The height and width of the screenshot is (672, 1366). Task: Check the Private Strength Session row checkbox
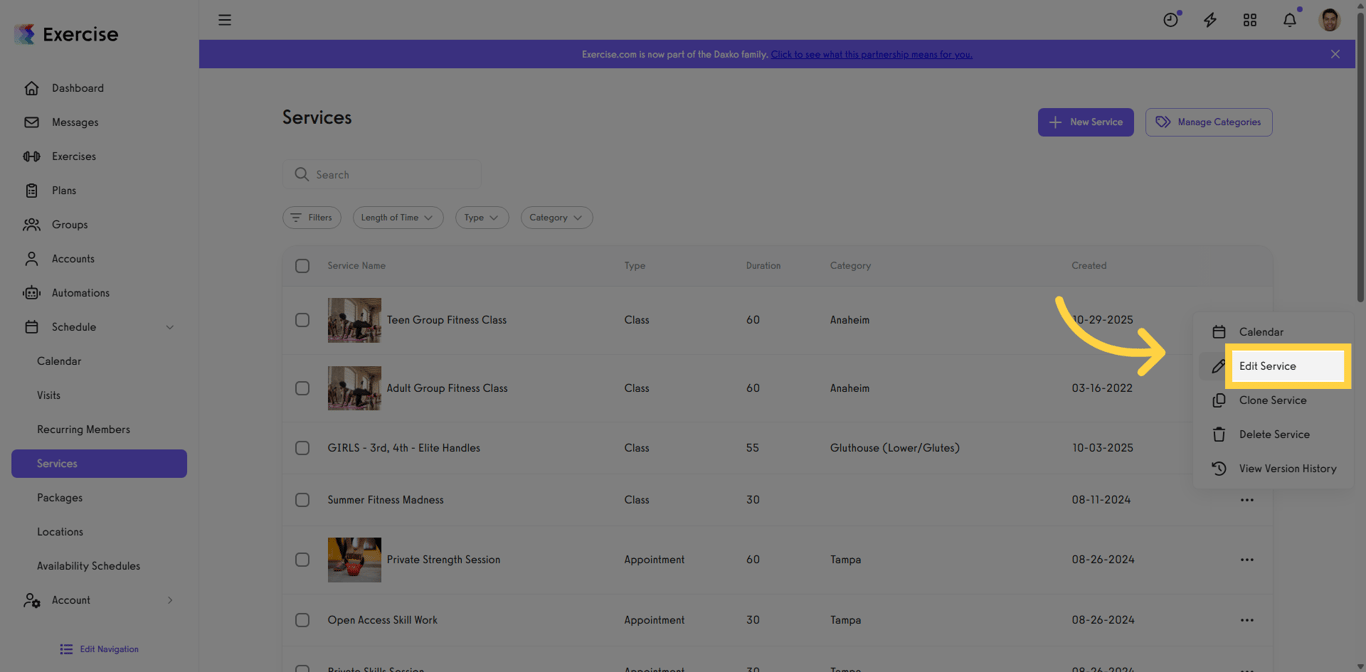pos(302,560)
